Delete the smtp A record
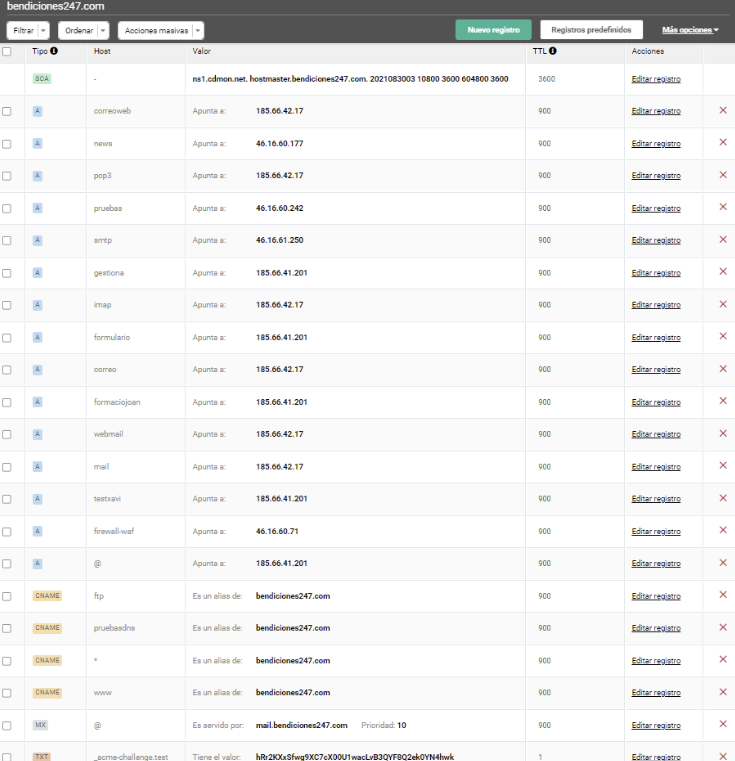The width and height of the screenshot is (735, 761). 723,240
